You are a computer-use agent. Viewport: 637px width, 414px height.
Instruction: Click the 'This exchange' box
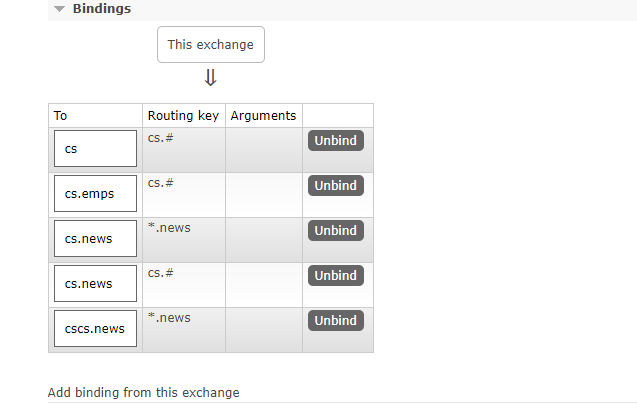pyautogui.click(x=210, y=44)
